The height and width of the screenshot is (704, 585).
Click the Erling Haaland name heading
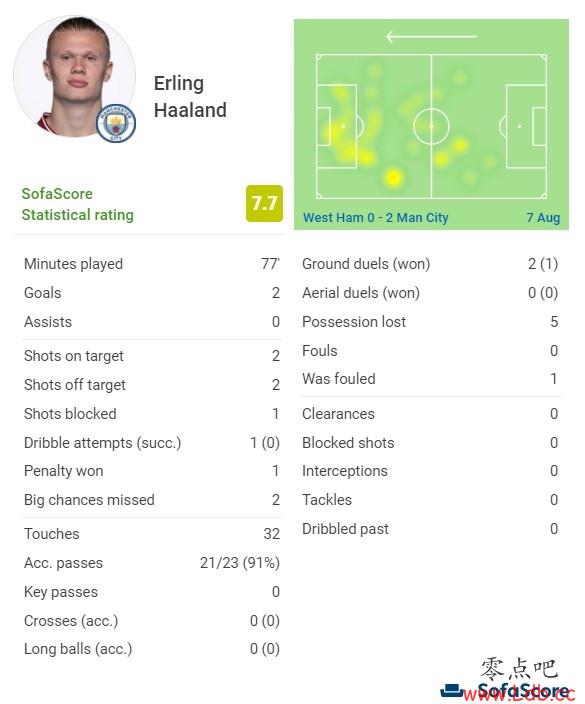[x=190, y=97]
